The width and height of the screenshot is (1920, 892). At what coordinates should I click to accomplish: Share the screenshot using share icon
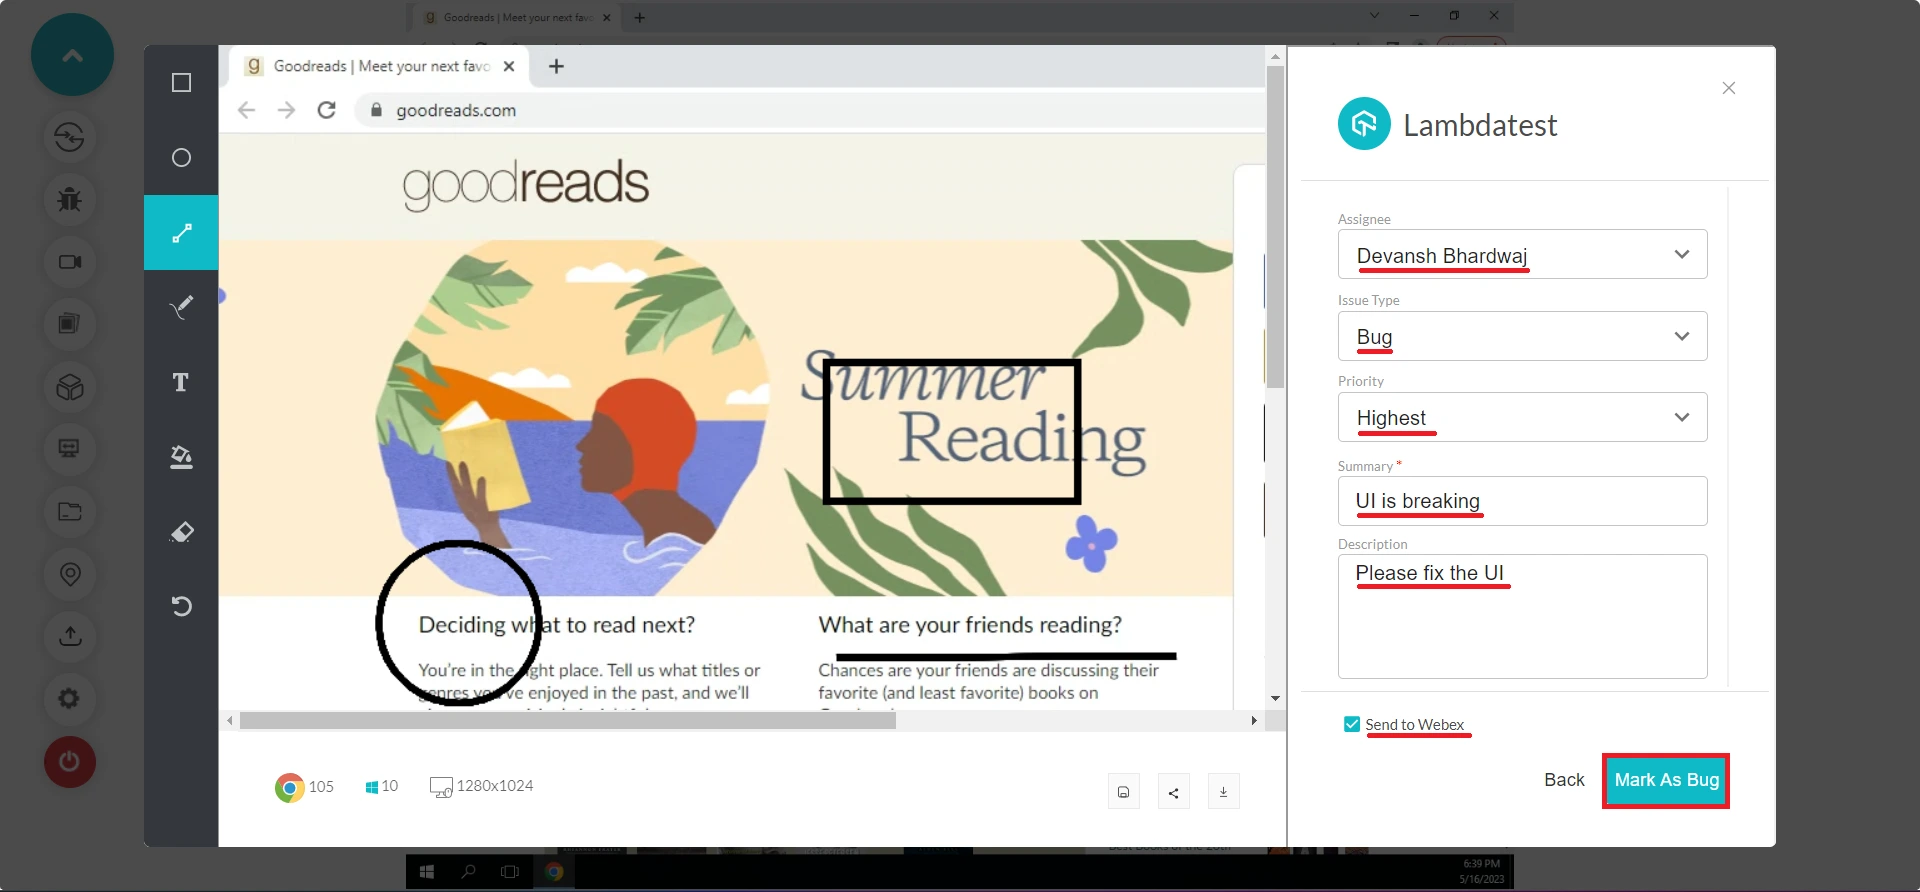coord(1173,792)
